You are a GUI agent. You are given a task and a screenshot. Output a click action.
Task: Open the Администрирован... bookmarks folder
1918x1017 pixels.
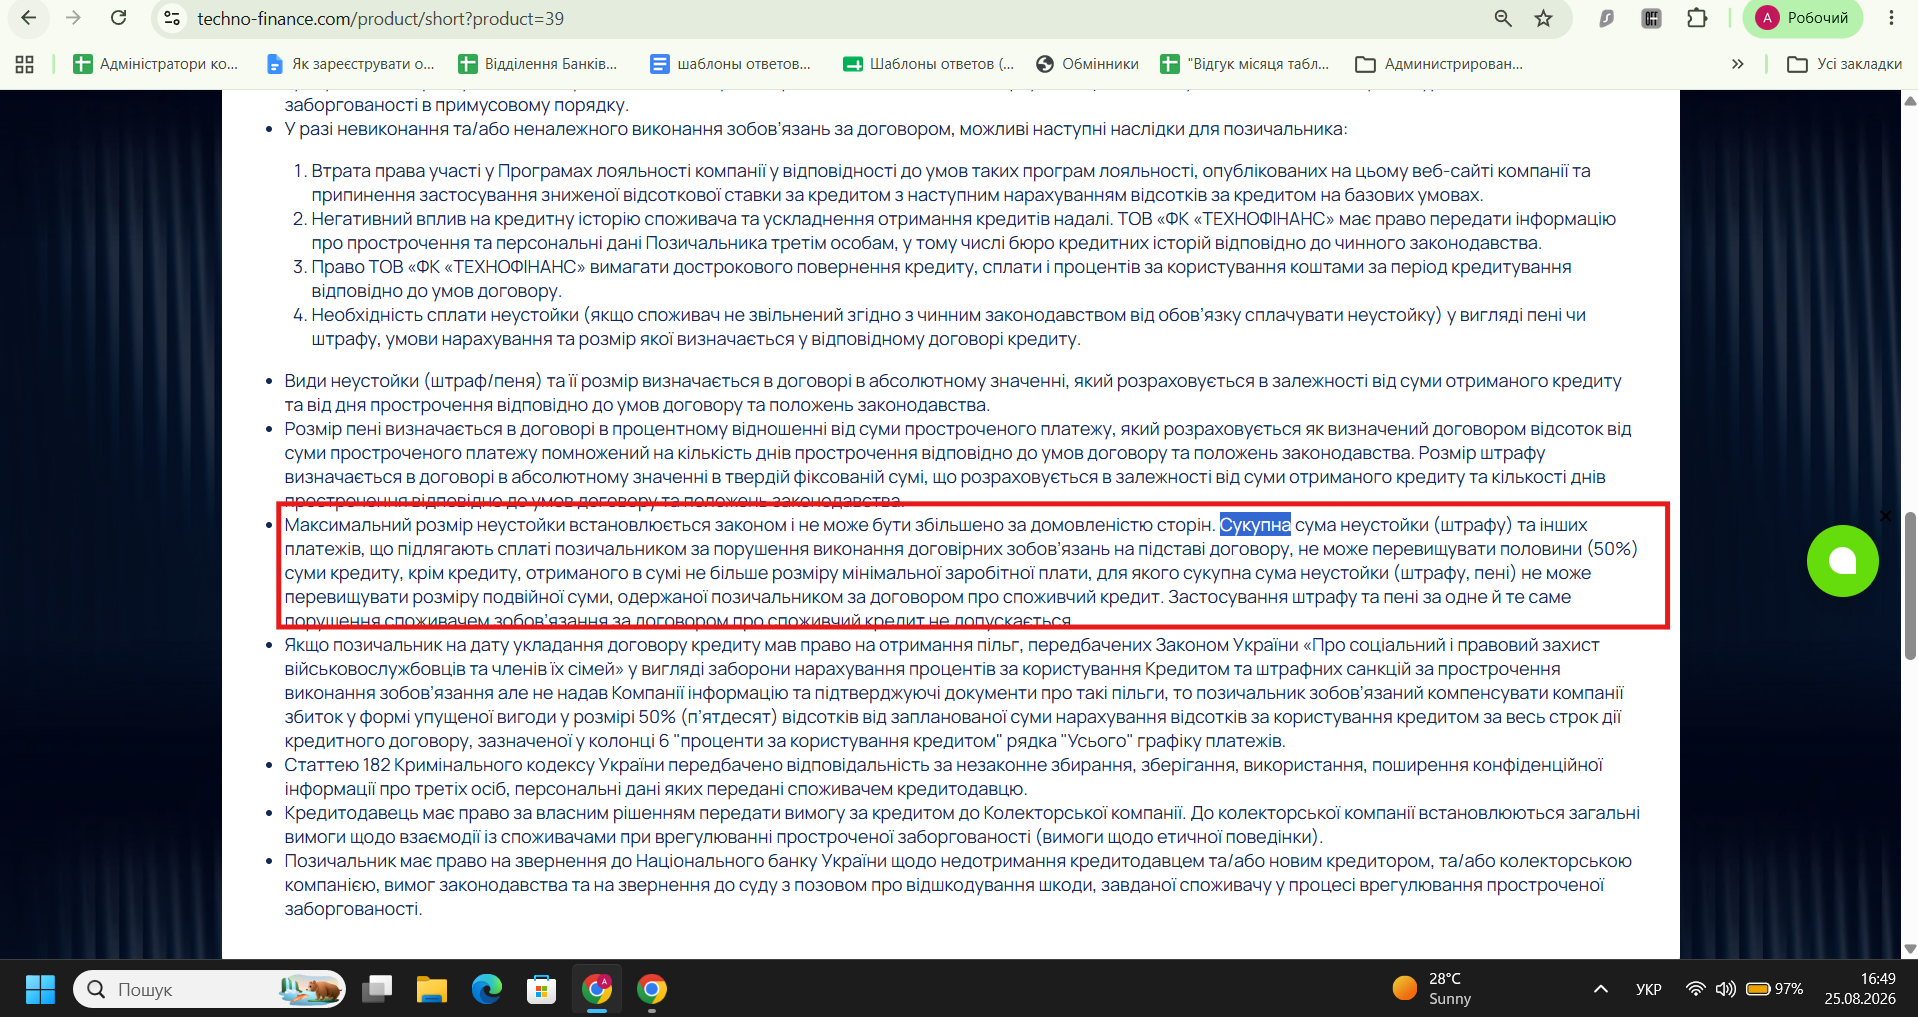[x=1439, y=64]
